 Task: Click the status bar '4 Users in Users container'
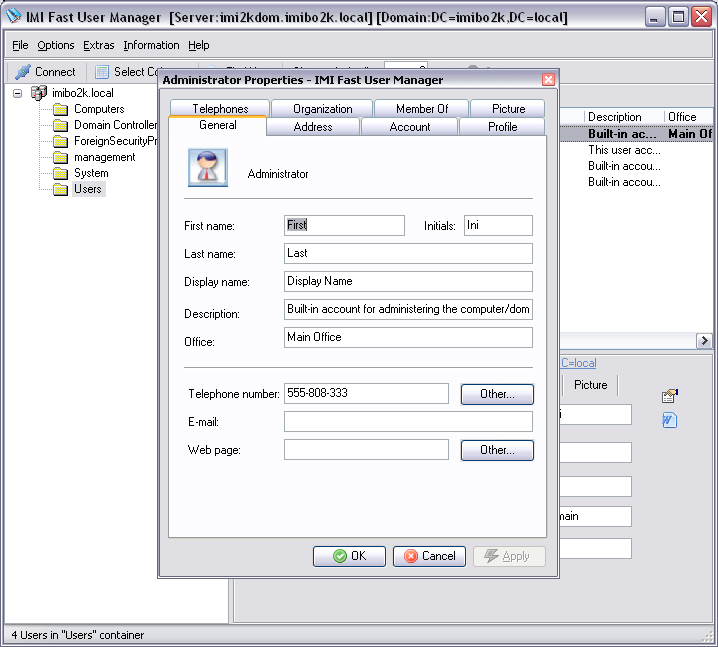(x=77, y=635)
